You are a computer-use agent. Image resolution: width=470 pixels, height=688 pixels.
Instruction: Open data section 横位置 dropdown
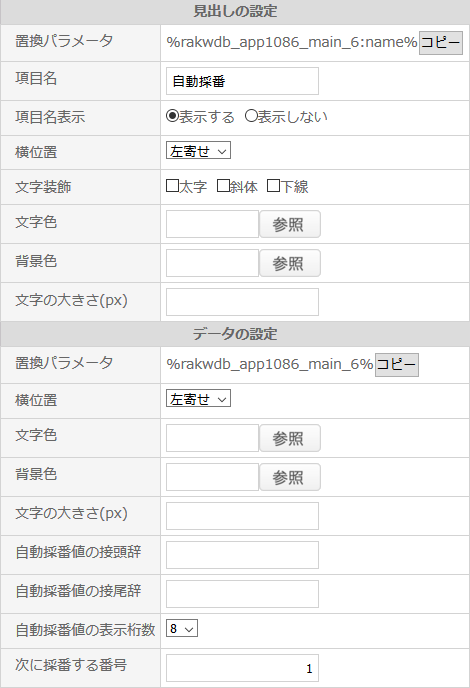(198, 398)
